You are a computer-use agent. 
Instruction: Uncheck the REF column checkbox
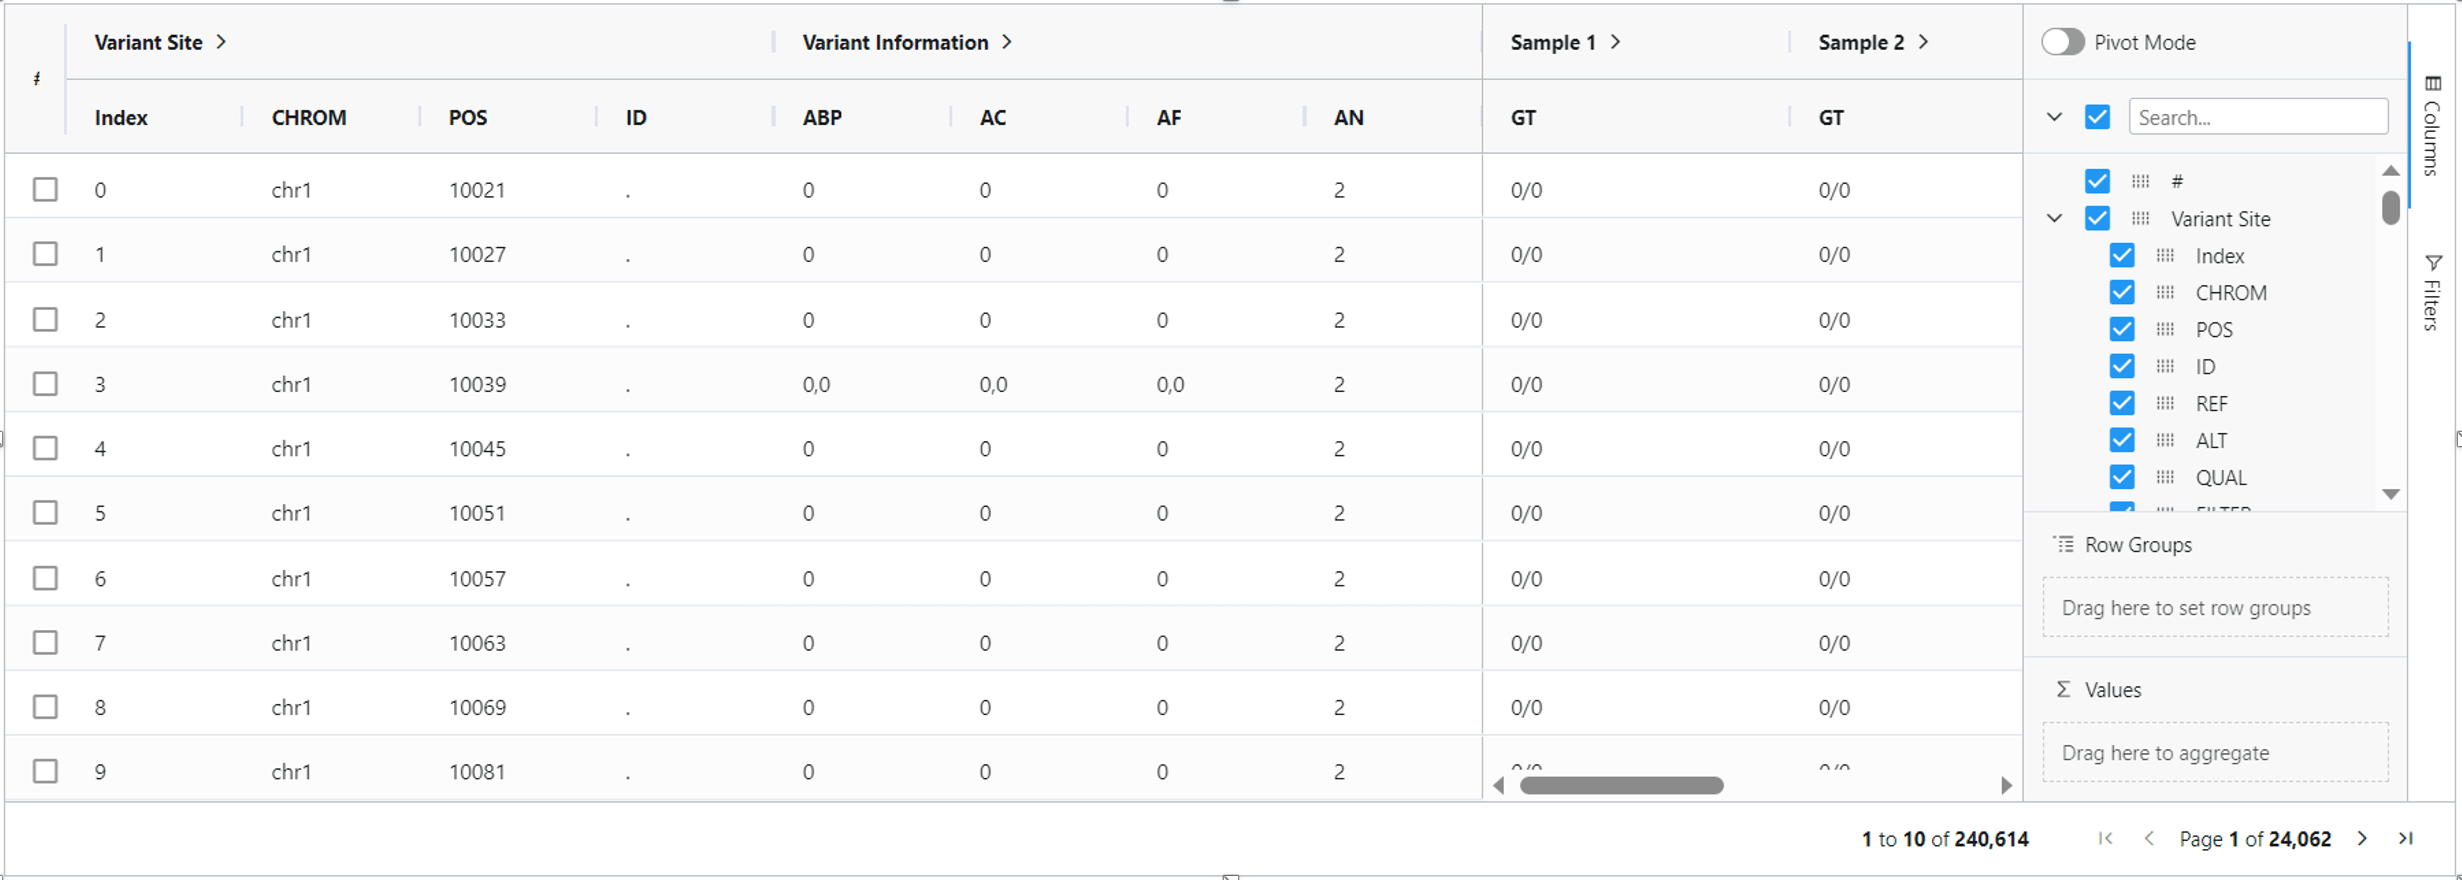point(2122,403)
